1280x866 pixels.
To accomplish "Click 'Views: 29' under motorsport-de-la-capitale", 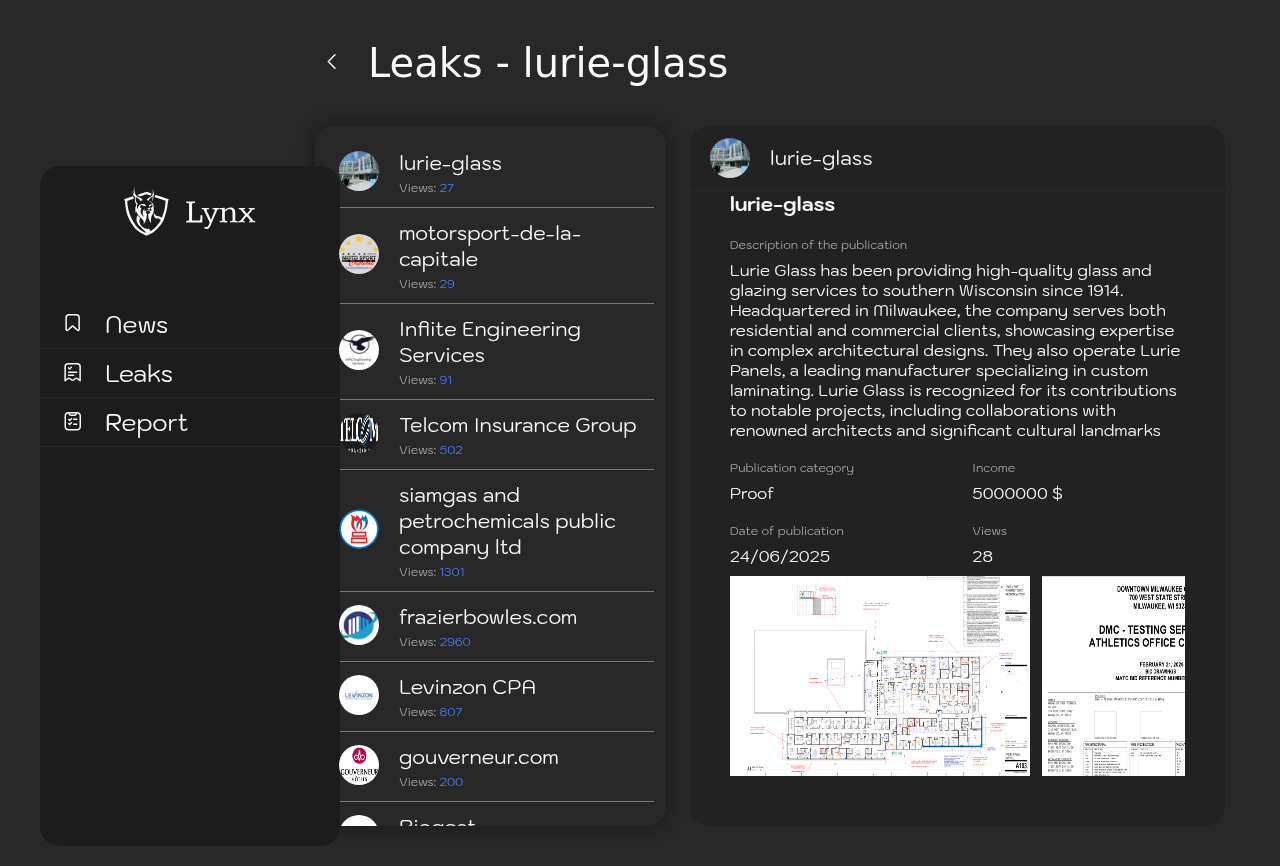I will pyautogui.click(x=427, y=284).
